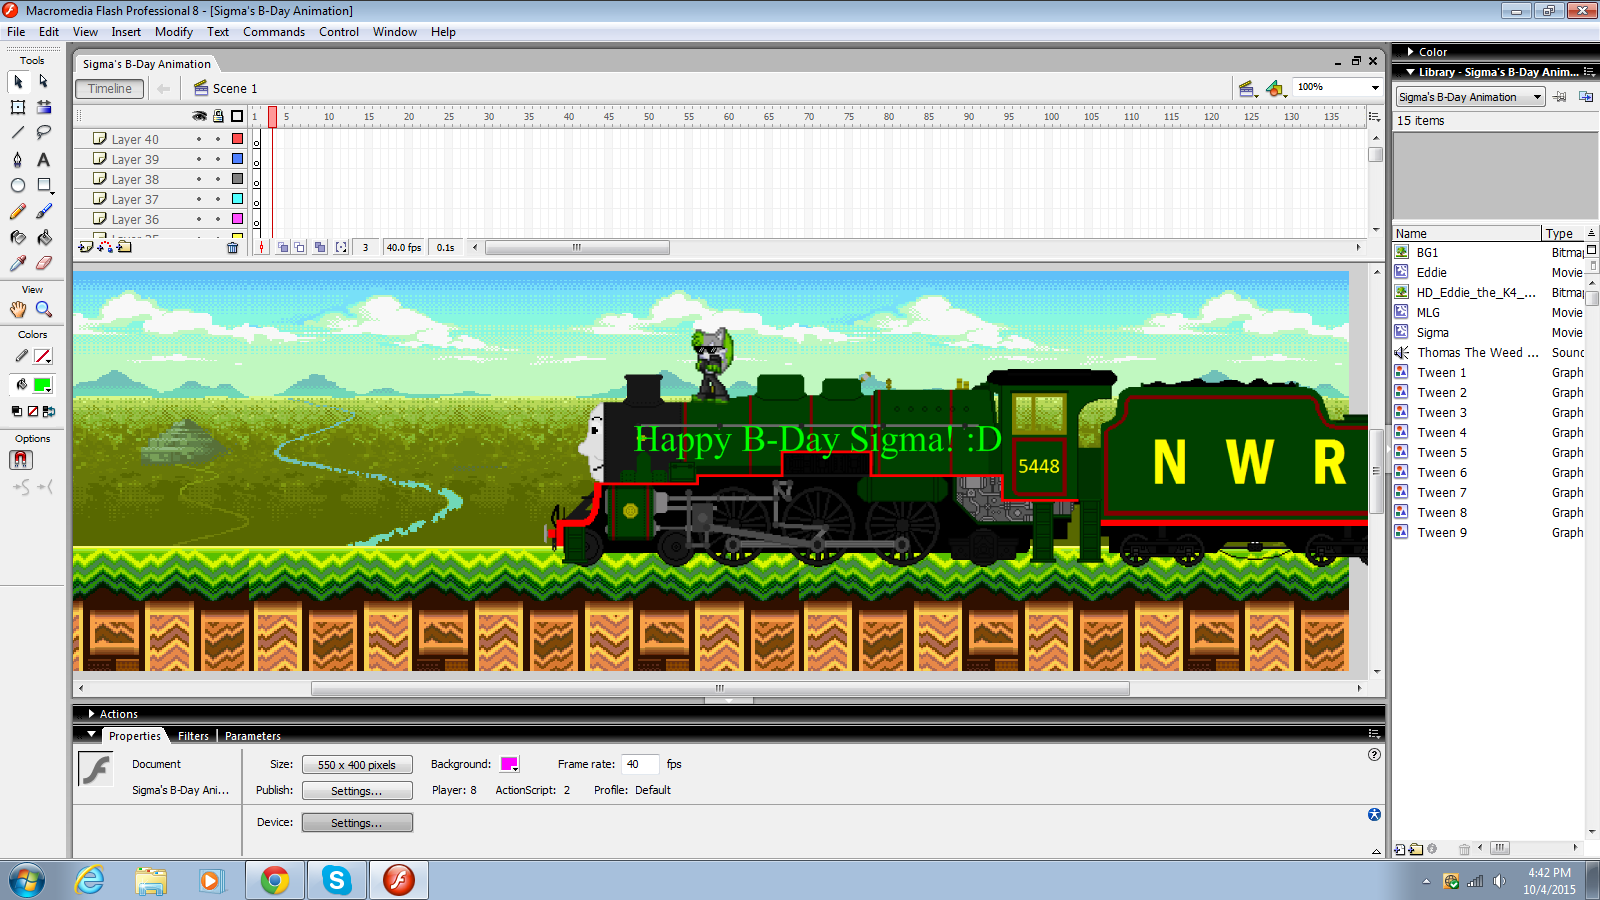The width and height of the screenshot is (1600, 900).
Task: Open the Insert menu
Action: pos(126,32)
